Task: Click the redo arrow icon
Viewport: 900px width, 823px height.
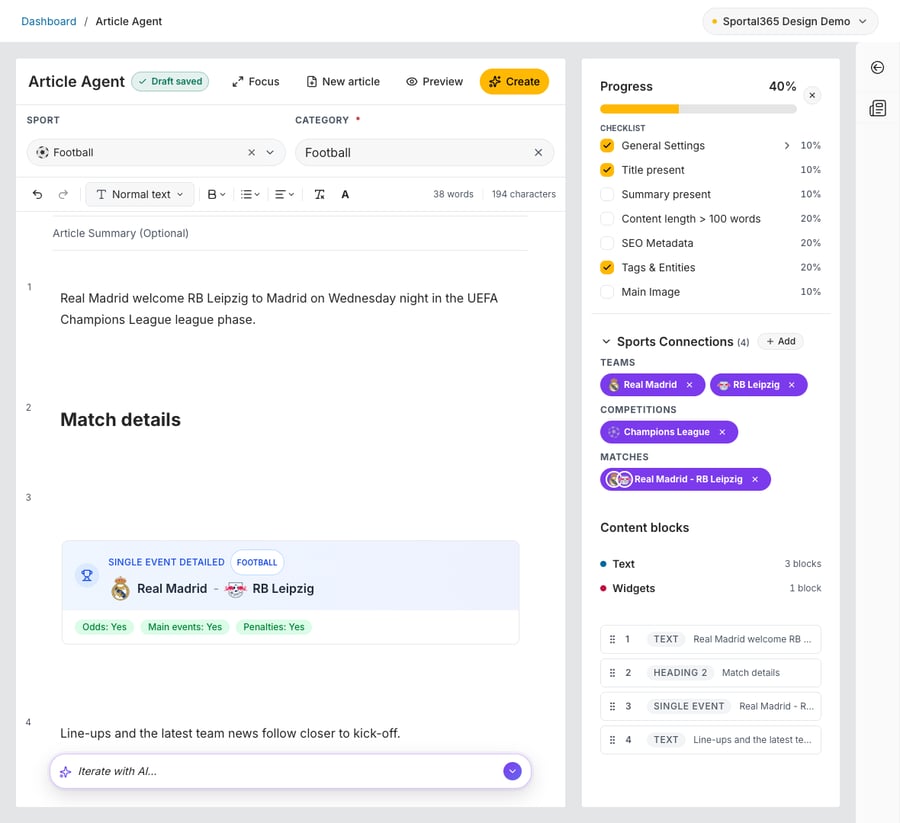Action: (x=63, y=195)
